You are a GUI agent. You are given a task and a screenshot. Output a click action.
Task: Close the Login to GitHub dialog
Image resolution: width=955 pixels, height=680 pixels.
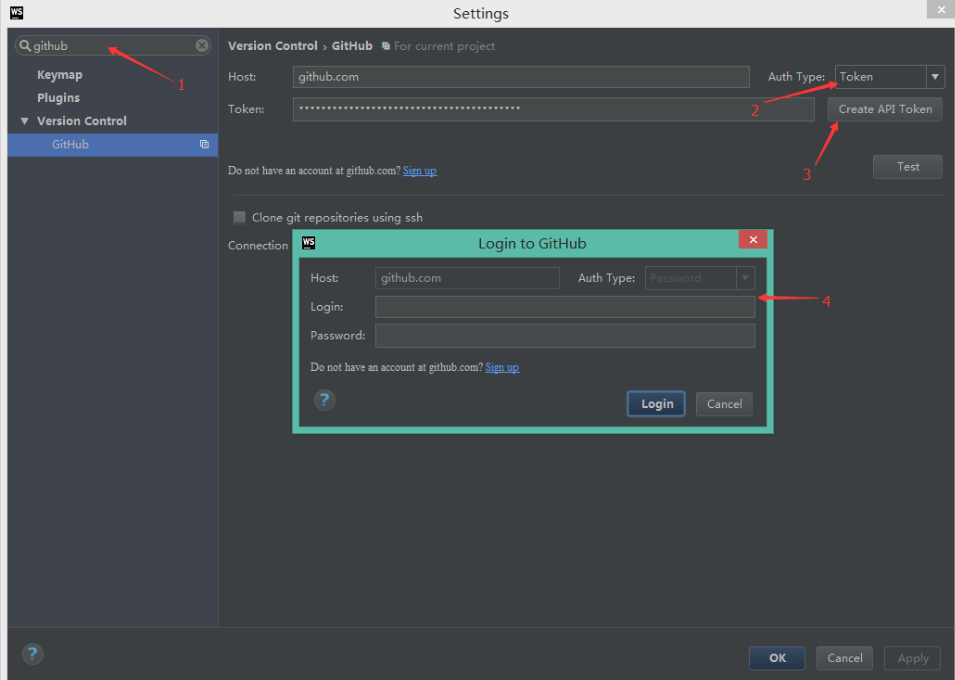(x=753, y=239)
